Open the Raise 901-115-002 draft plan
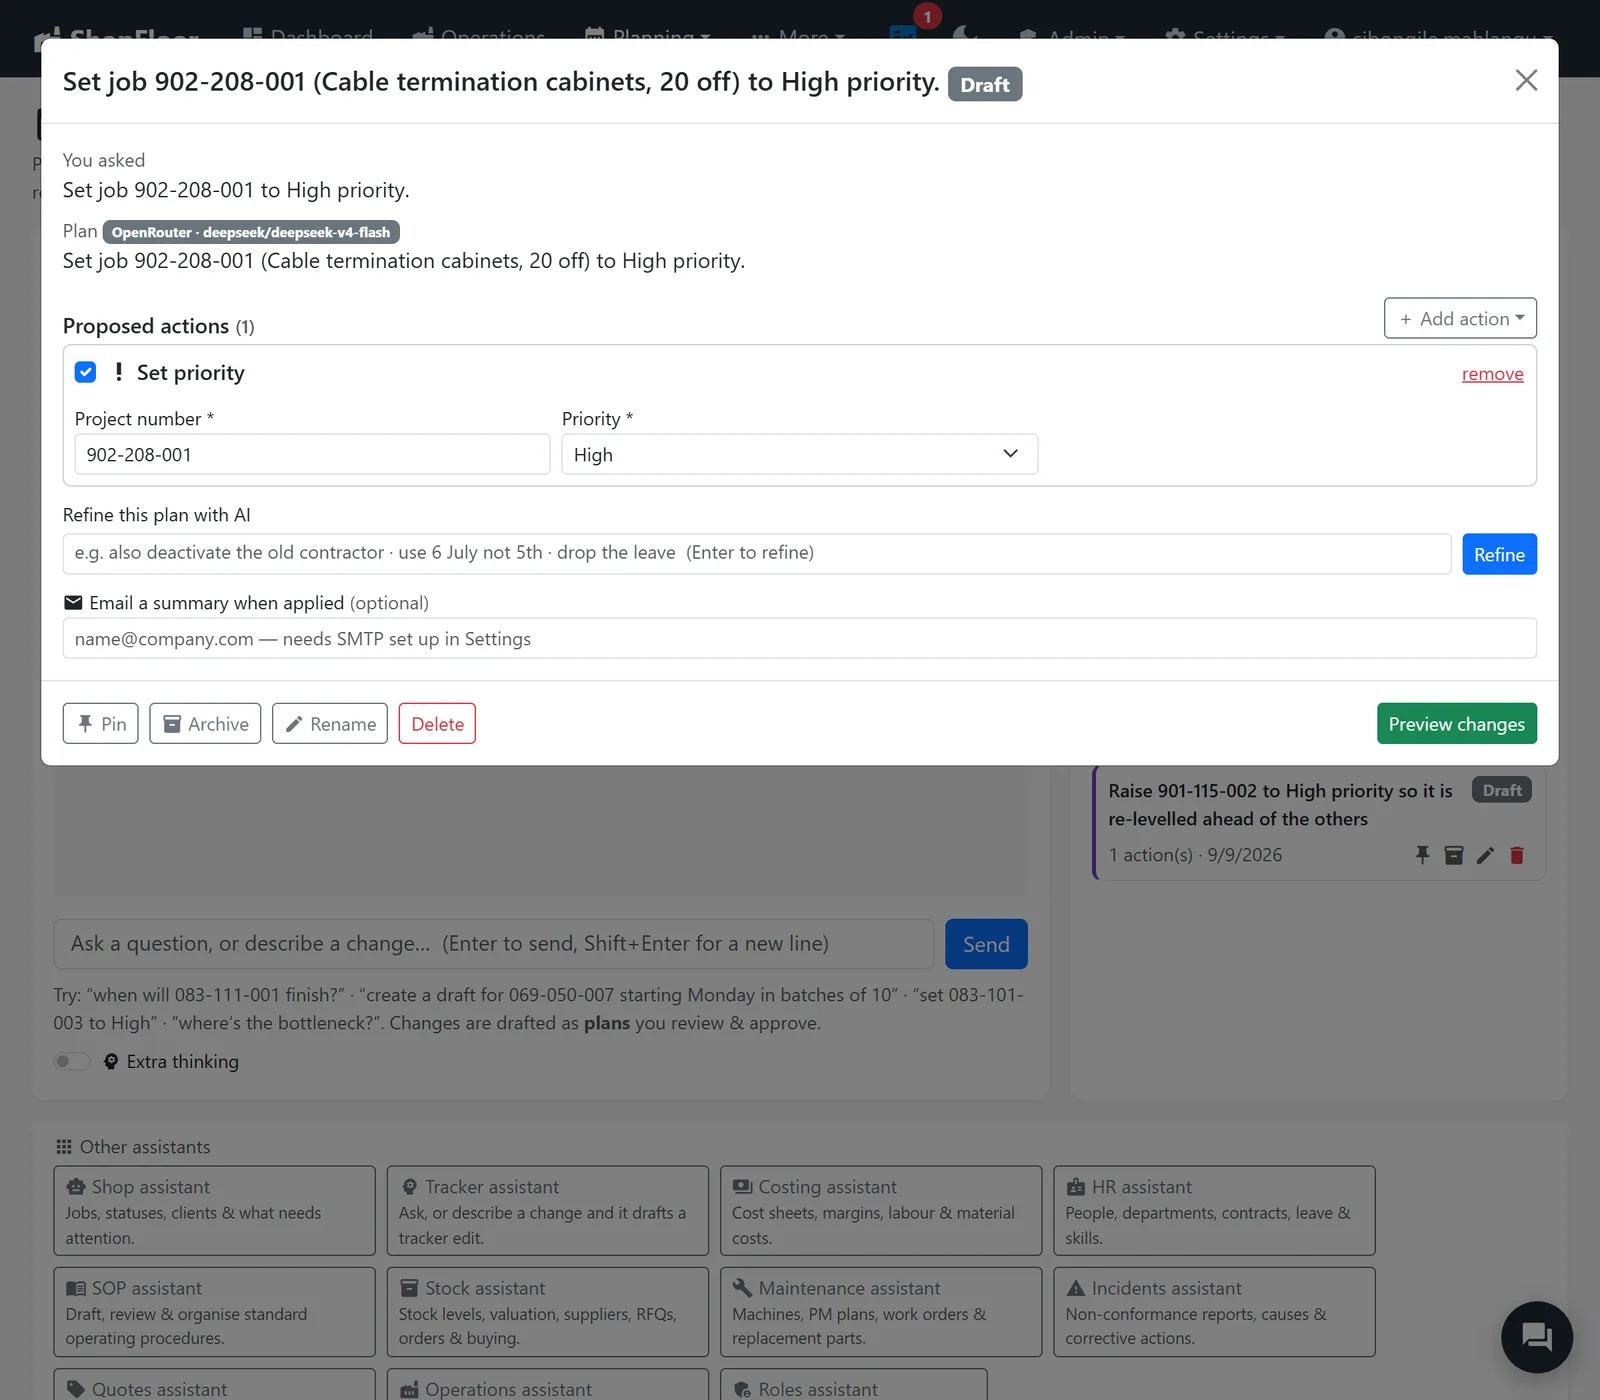Image resolution: width=1600 pixels, height=1400 pixels. (x=1280, y=805)
